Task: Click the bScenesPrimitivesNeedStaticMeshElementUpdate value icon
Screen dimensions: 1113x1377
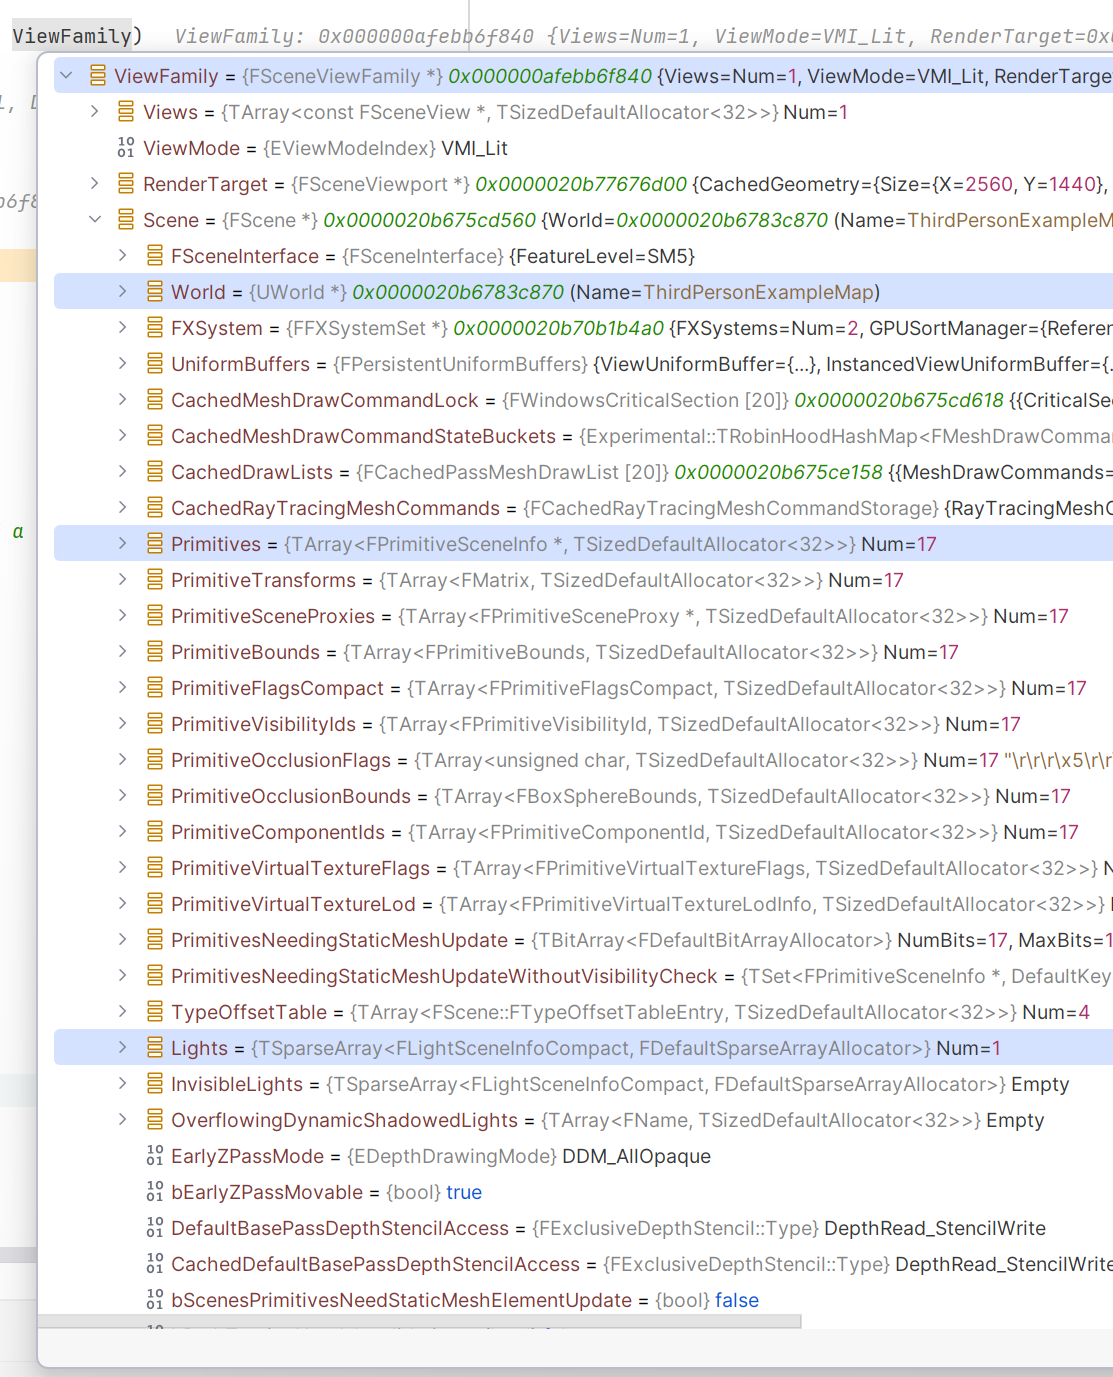Action: pos(155,1300)
